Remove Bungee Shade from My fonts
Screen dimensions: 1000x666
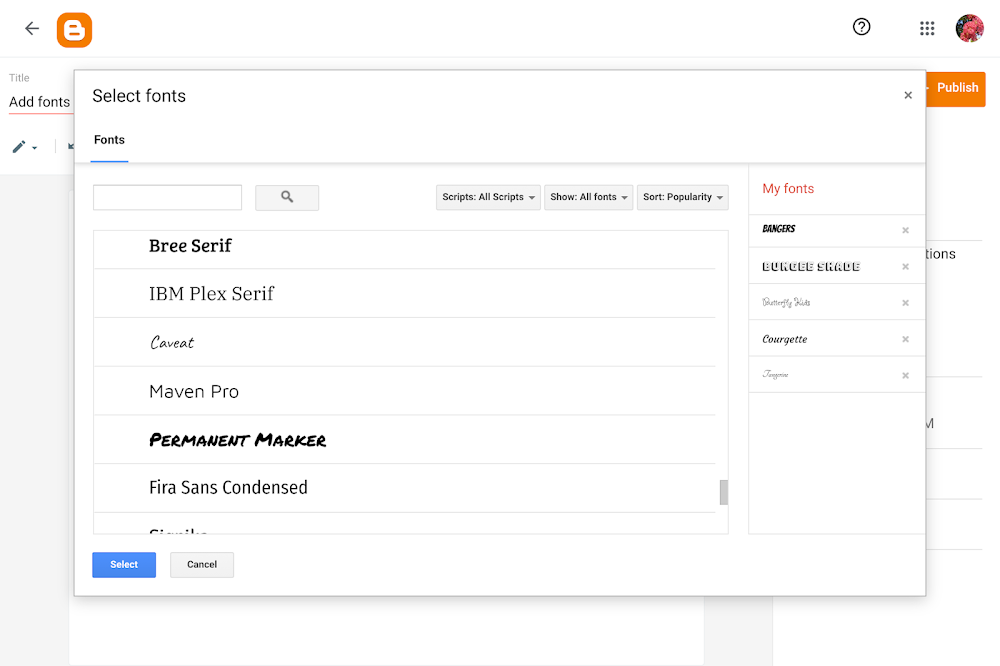coord(905,267)
